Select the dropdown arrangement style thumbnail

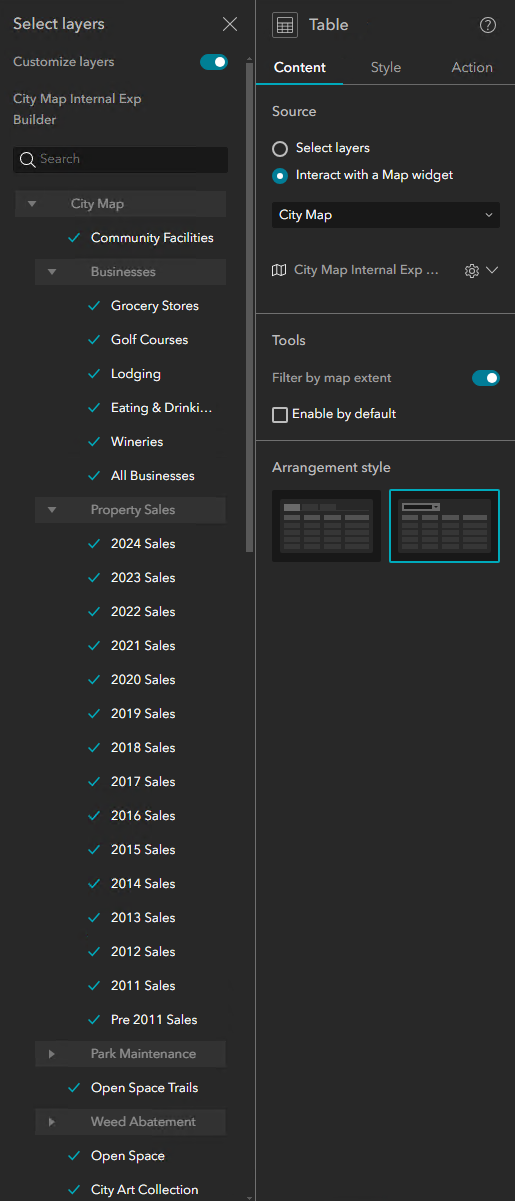pos(444,526)
